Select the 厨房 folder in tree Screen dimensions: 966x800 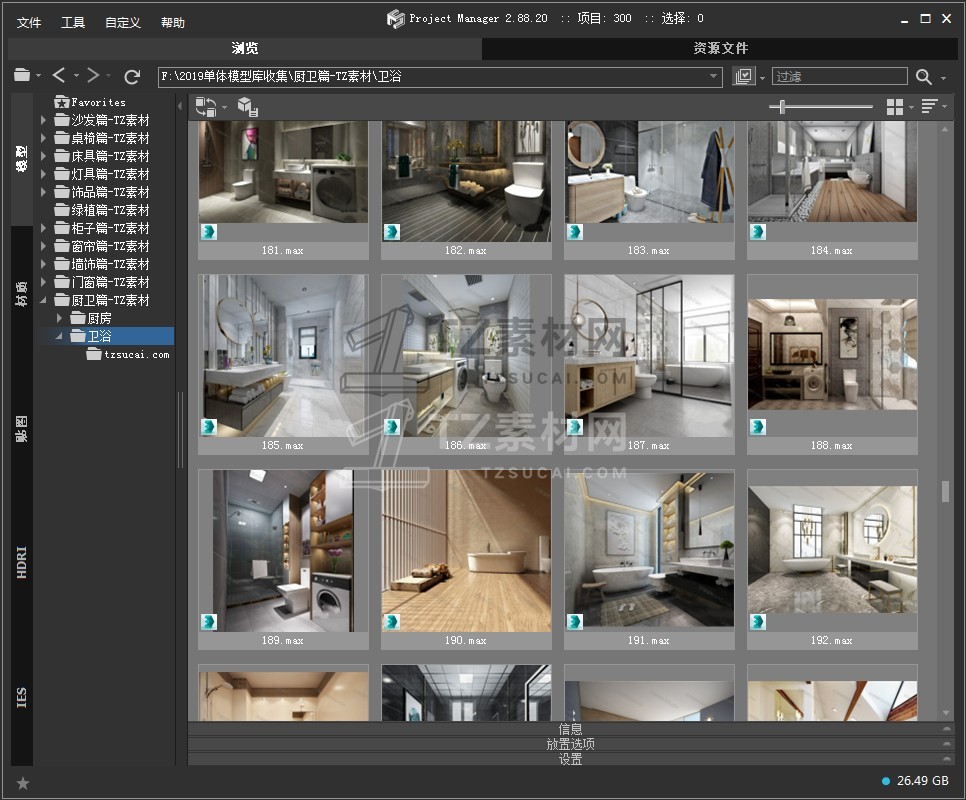(99, 318)
